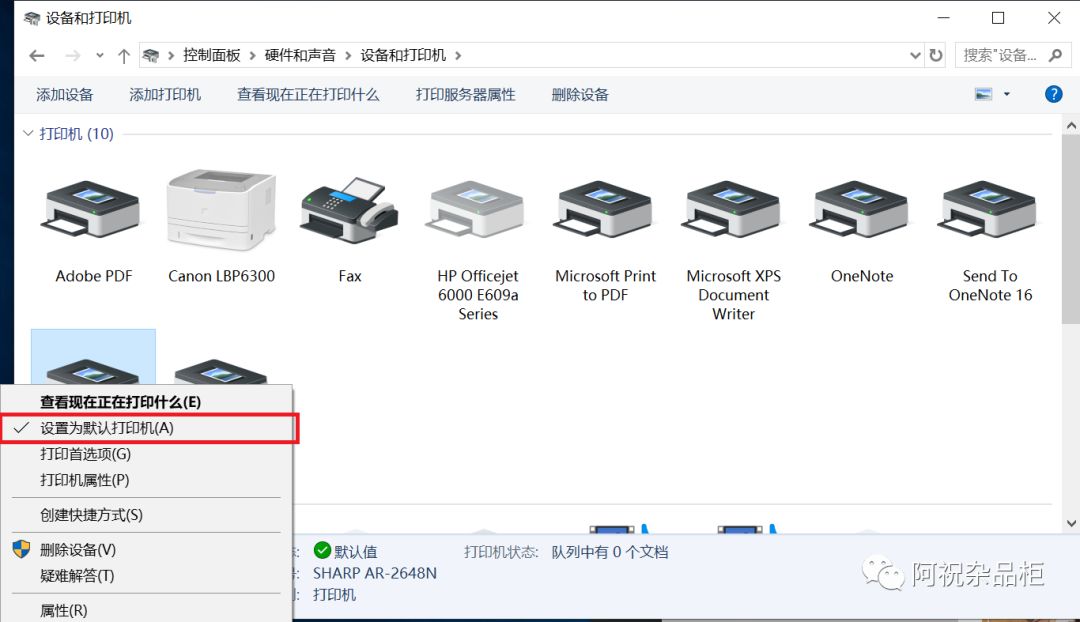Expand chevron after 设备和打印机 breadcrumb
The height and width of the screenshot is (622, 1080).
click(458, 55)
